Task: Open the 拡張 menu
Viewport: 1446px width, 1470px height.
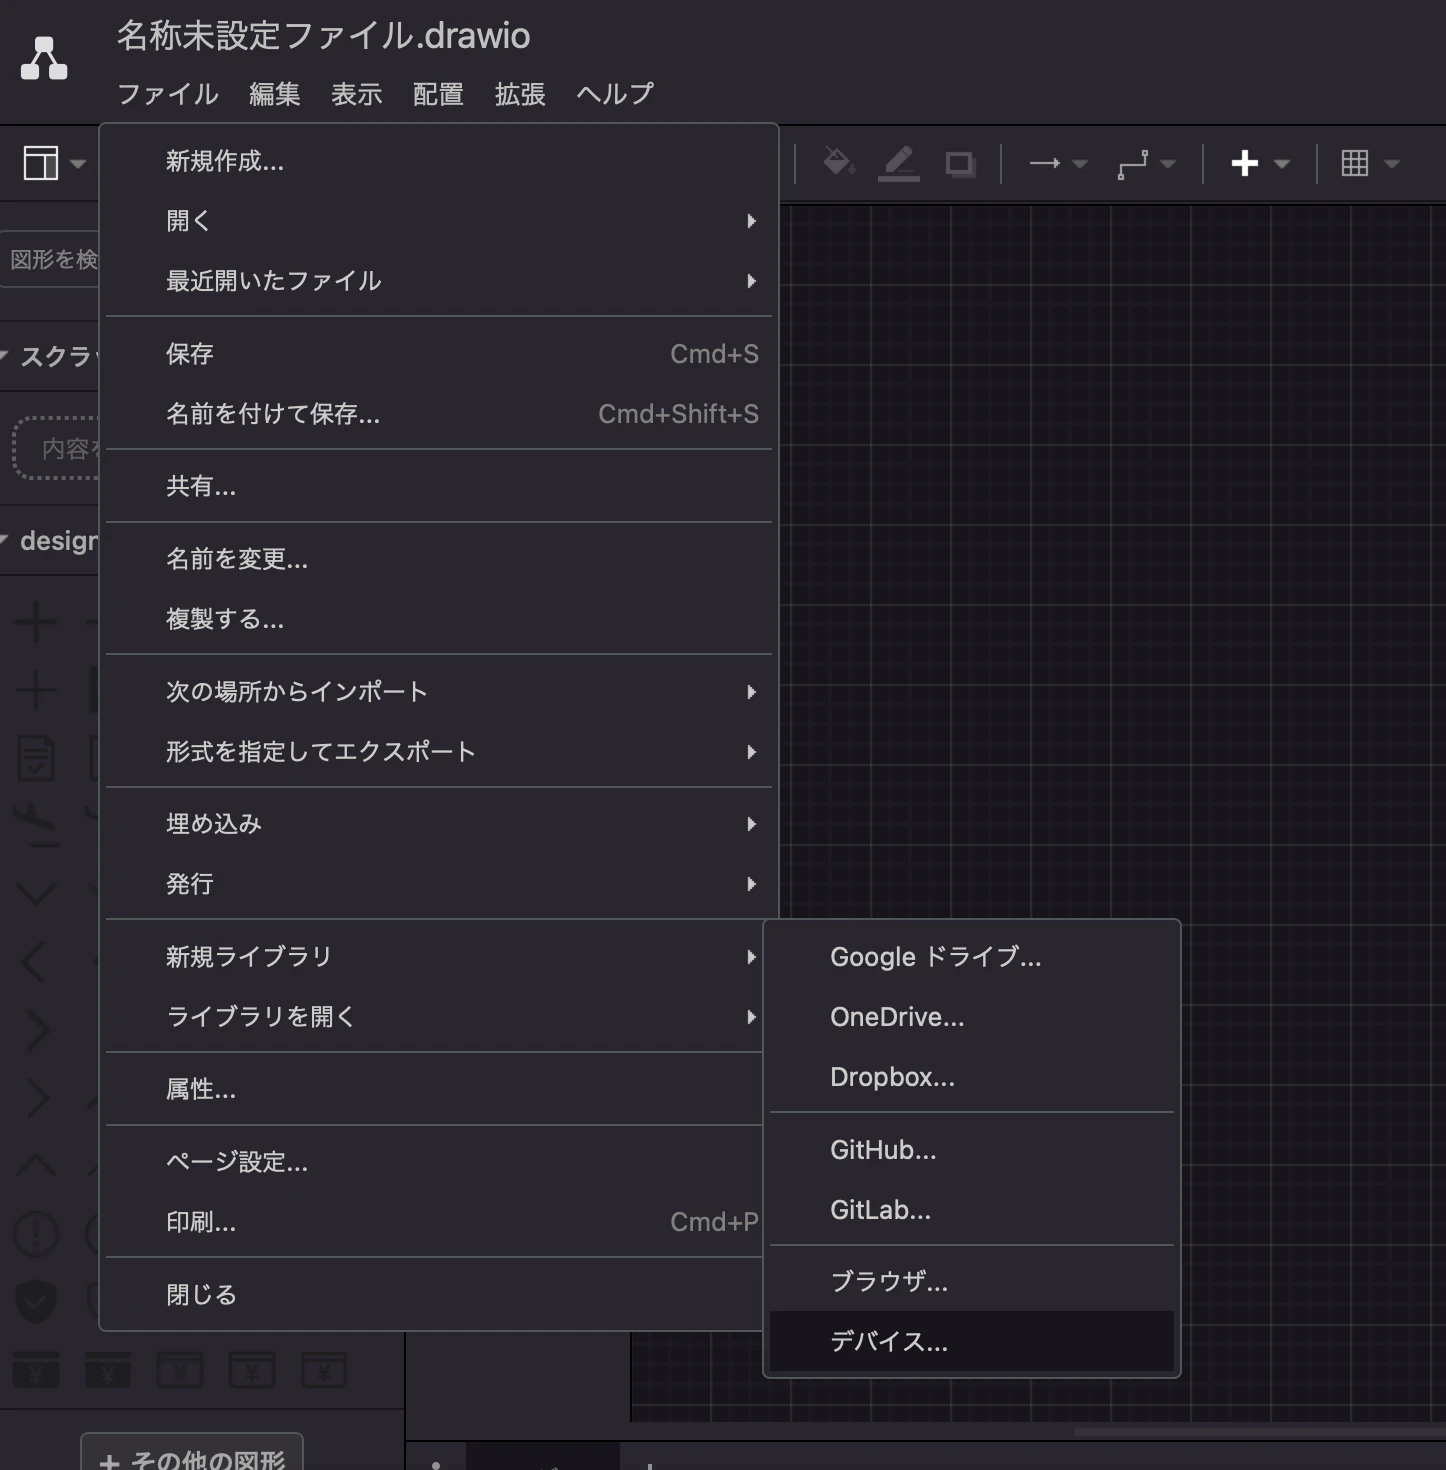Action: pos(521,94)
